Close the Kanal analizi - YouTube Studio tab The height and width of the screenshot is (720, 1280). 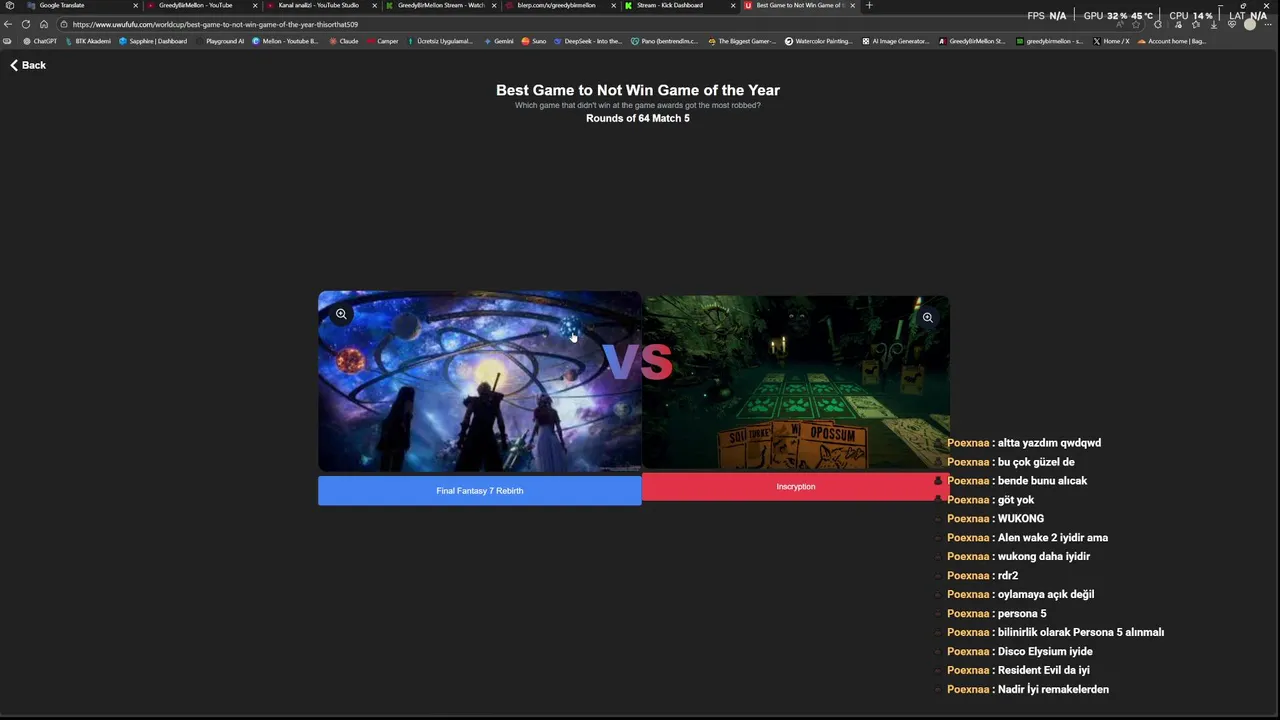[374, 5]
